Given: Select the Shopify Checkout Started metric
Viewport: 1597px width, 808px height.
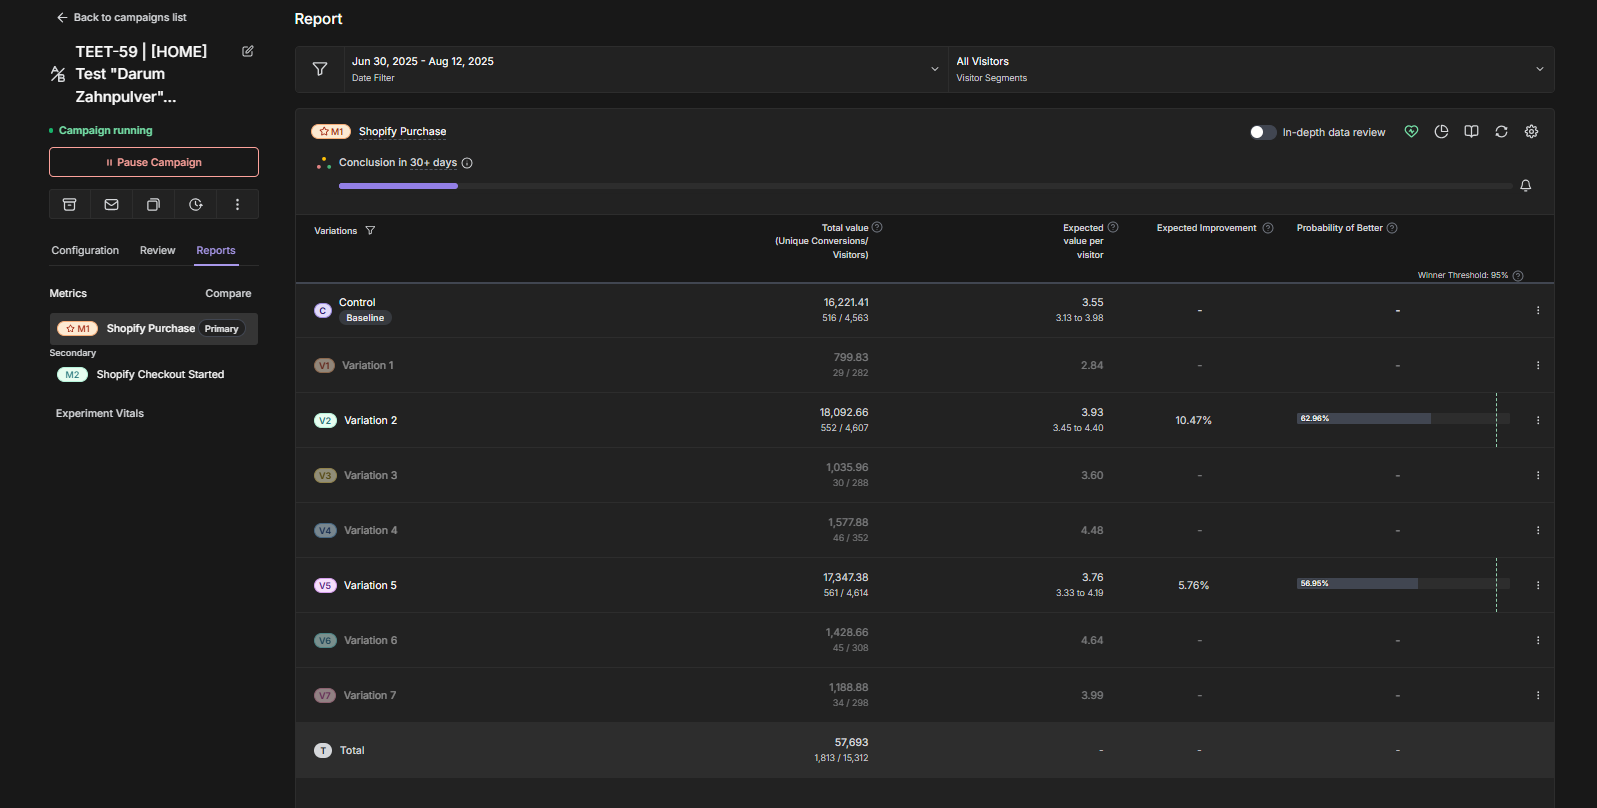Looking at the screenshot, I should coord(160,375).
